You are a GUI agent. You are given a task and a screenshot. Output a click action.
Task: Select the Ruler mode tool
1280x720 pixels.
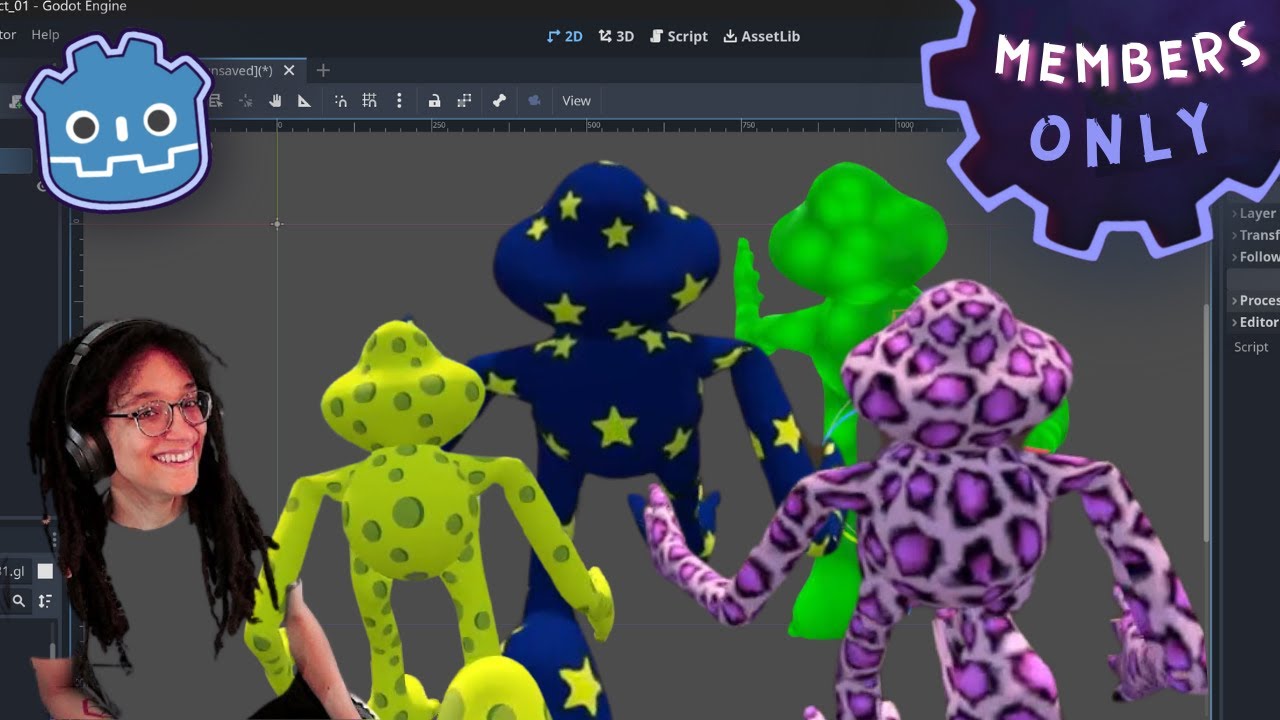click(x=304, y=100)
